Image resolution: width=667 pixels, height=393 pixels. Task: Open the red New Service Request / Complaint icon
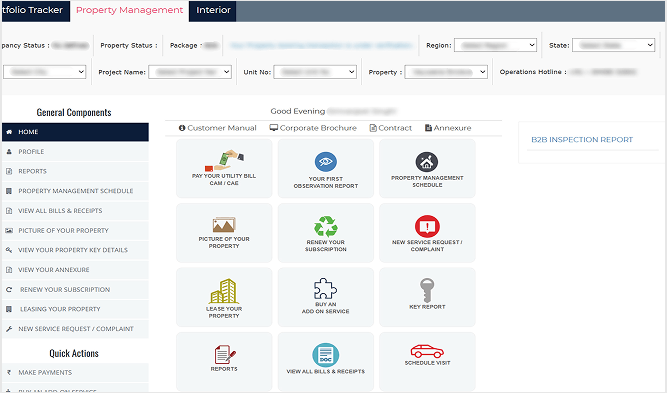click(x=427, y=226)
